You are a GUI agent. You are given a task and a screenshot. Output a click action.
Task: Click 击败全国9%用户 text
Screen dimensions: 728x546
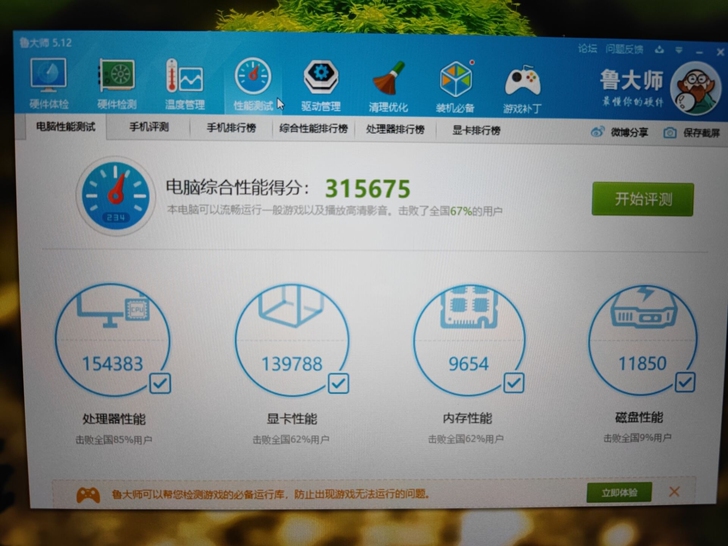coord(637,438)
